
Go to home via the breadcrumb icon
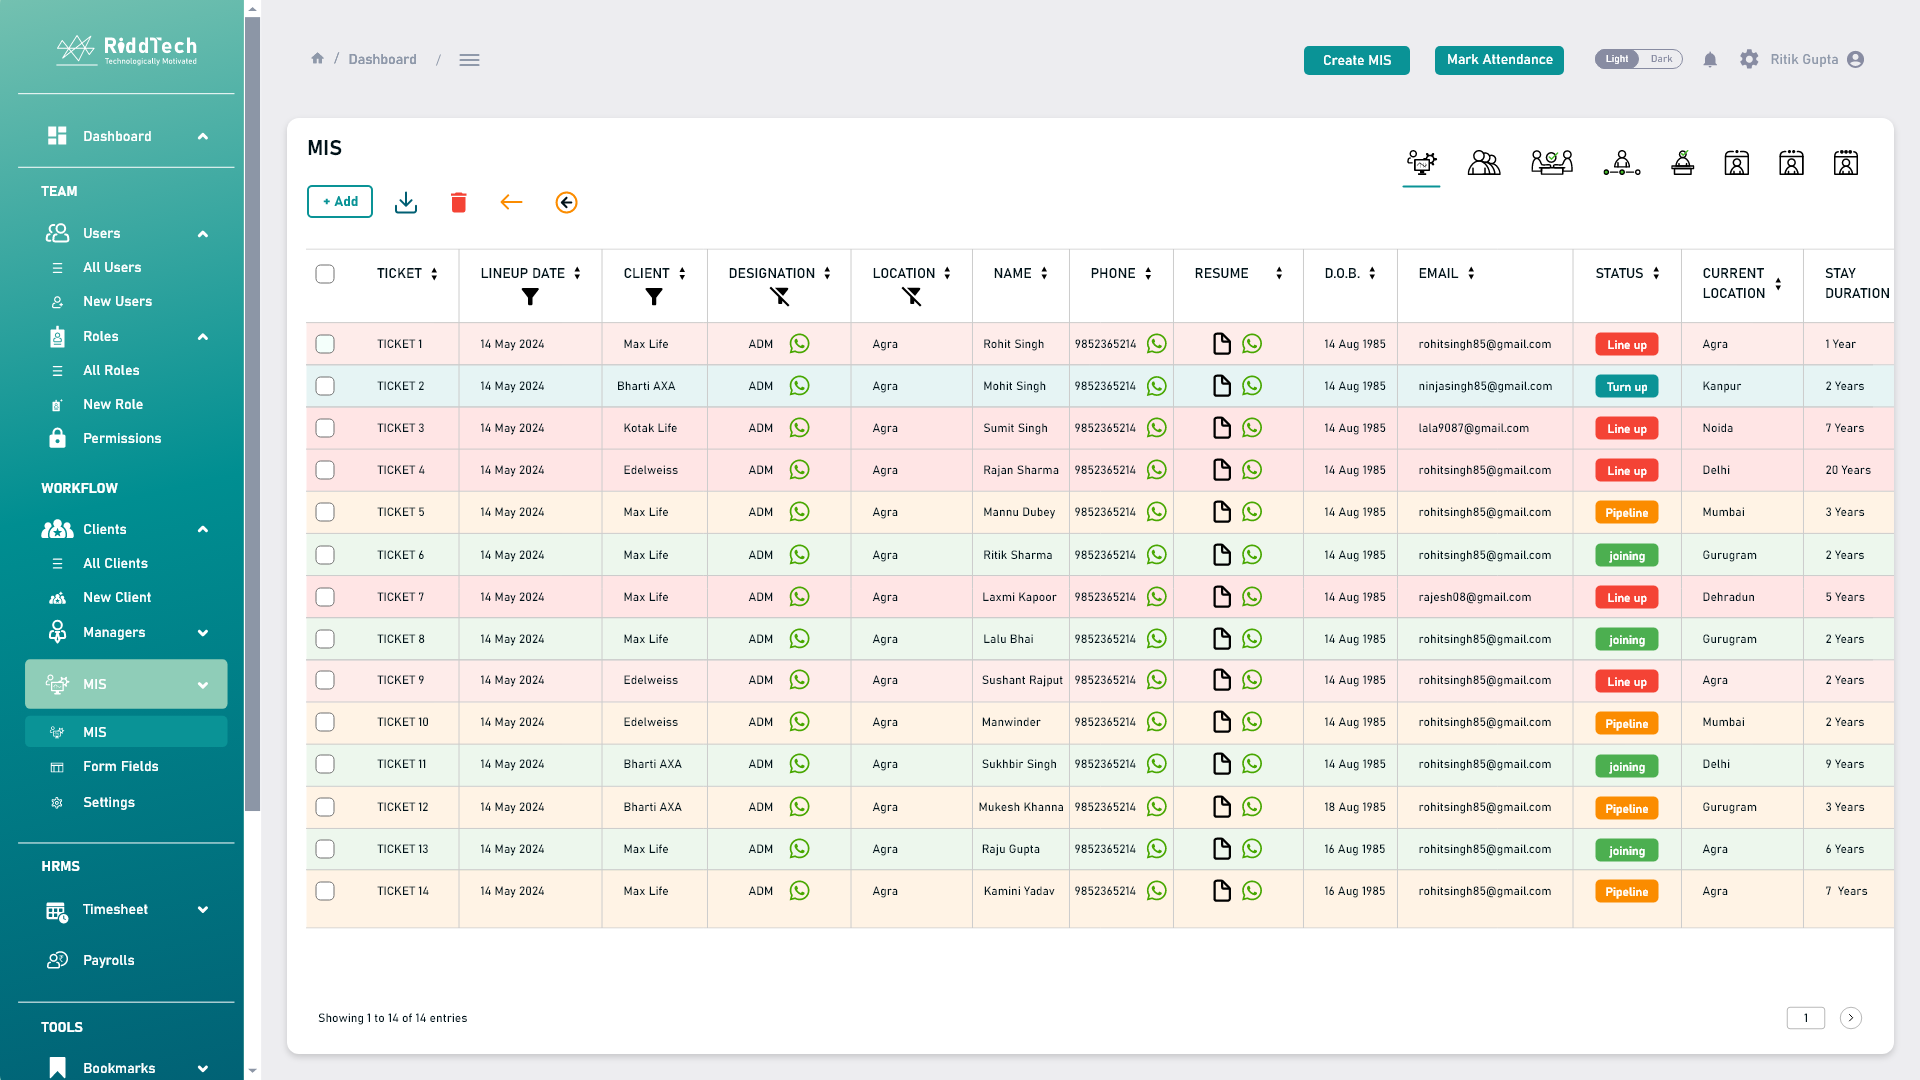tap(317, 59)
